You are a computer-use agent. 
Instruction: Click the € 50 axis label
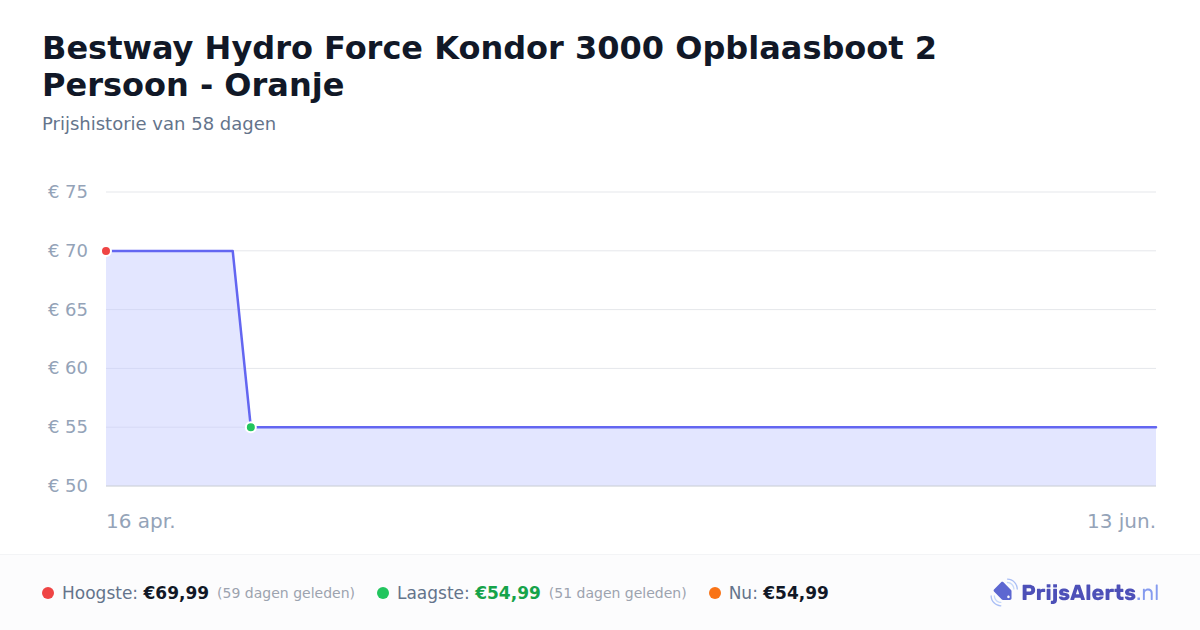click(68, 486)
